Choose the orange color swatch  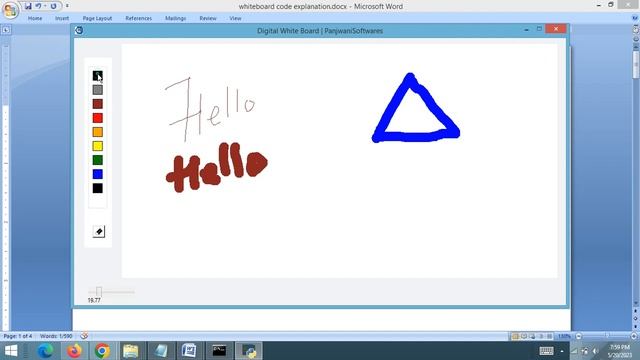coord(98,132)
